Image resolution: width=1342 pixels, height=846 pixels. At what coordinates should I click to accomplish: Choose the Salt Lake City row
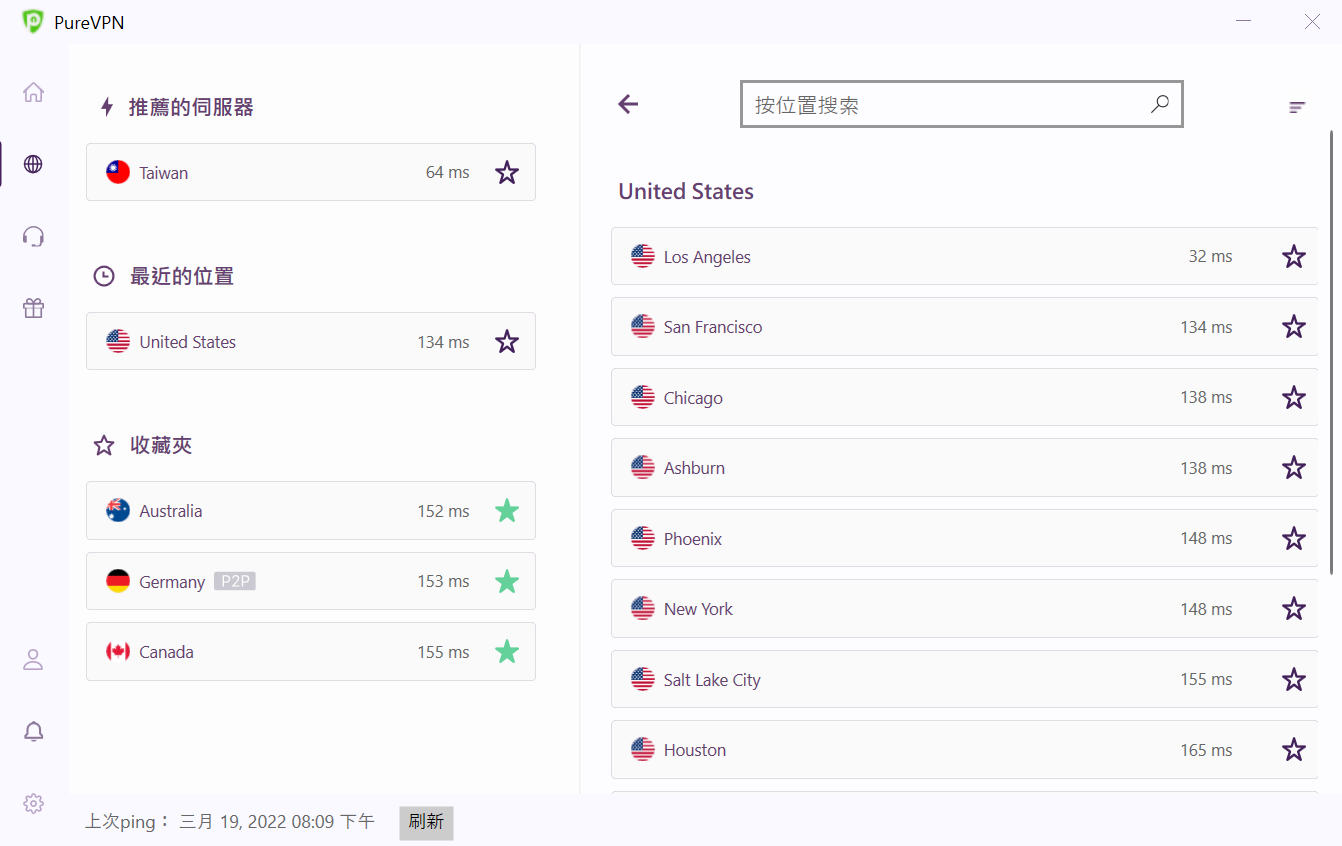click(964, 679)
